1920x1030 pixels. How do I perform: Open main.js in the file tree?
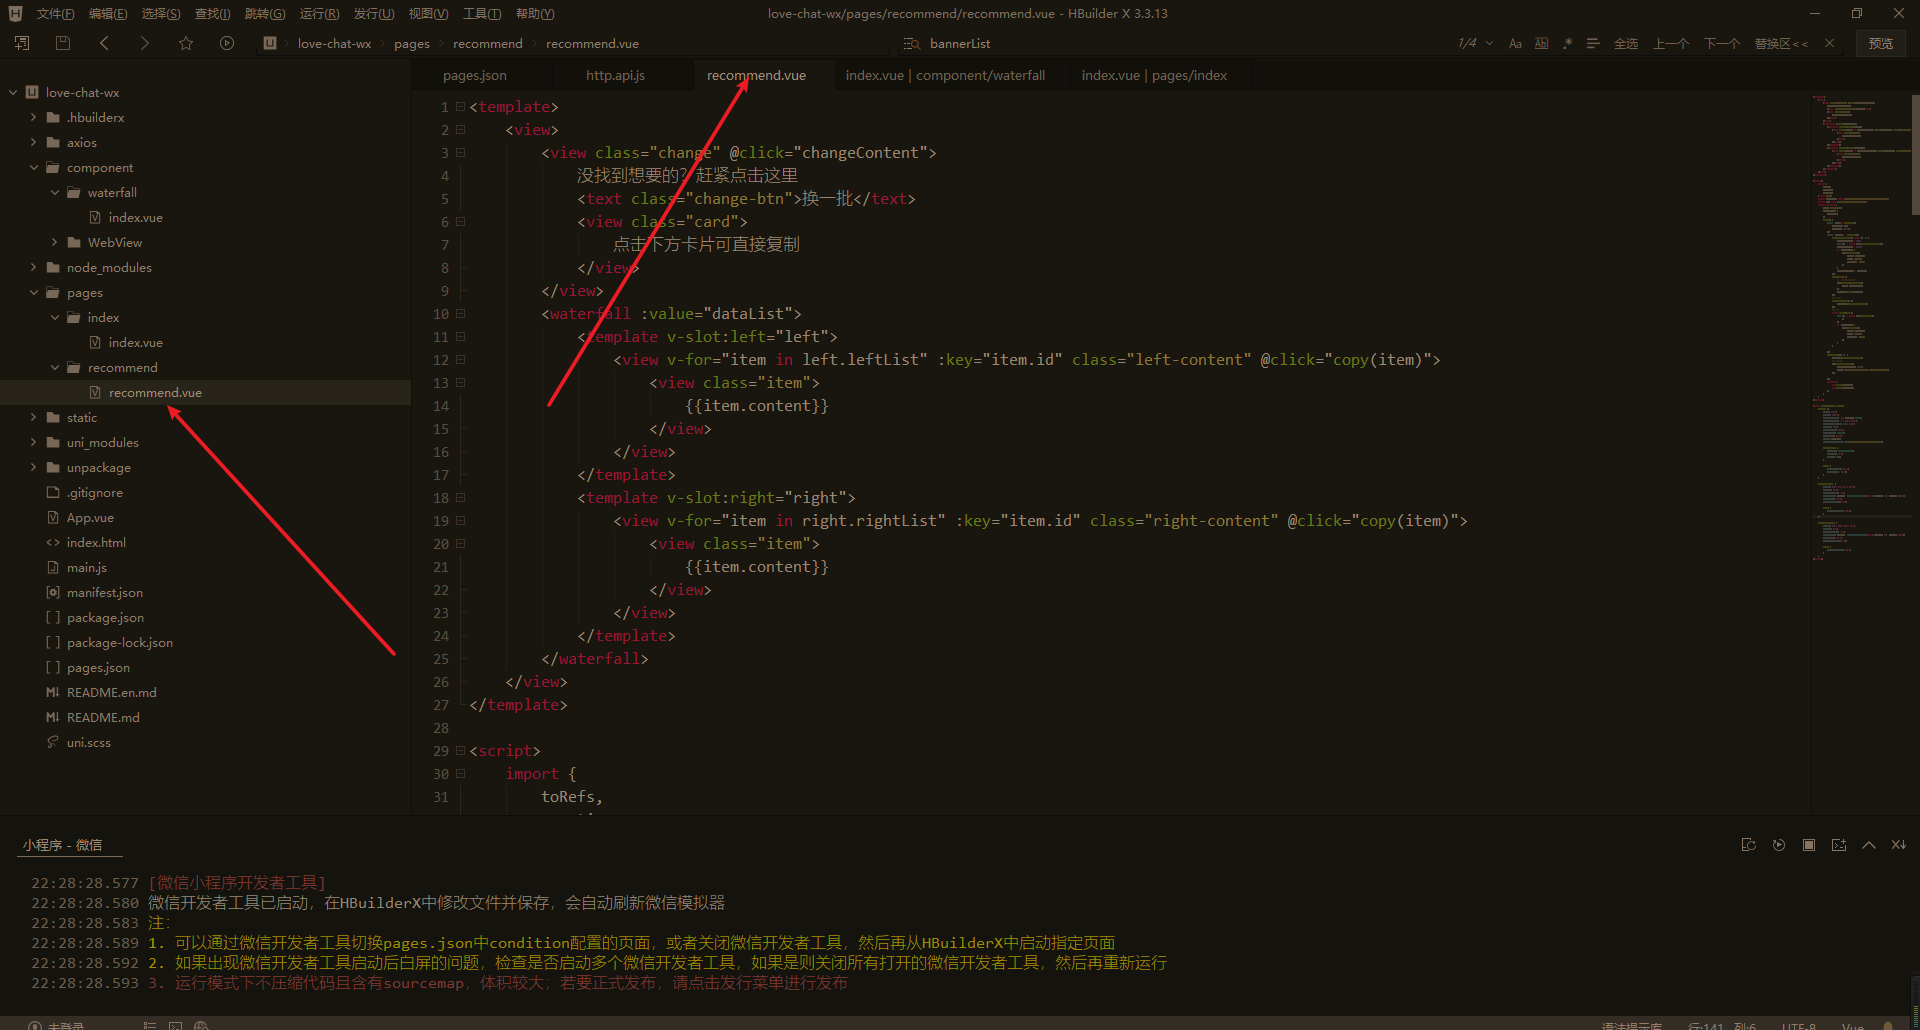click(87, 567)
